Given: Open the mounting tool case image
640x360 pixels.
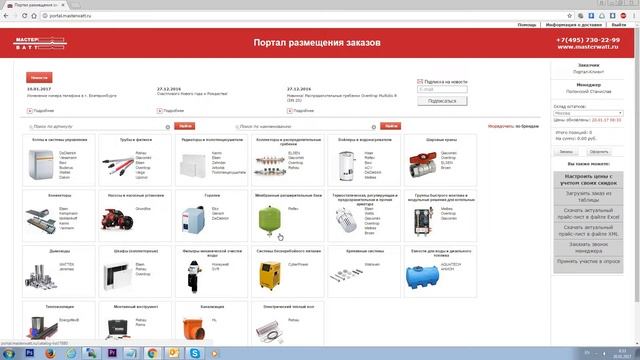Looking at the screenshot, I should pyautogui.click(x=118, y=329).
